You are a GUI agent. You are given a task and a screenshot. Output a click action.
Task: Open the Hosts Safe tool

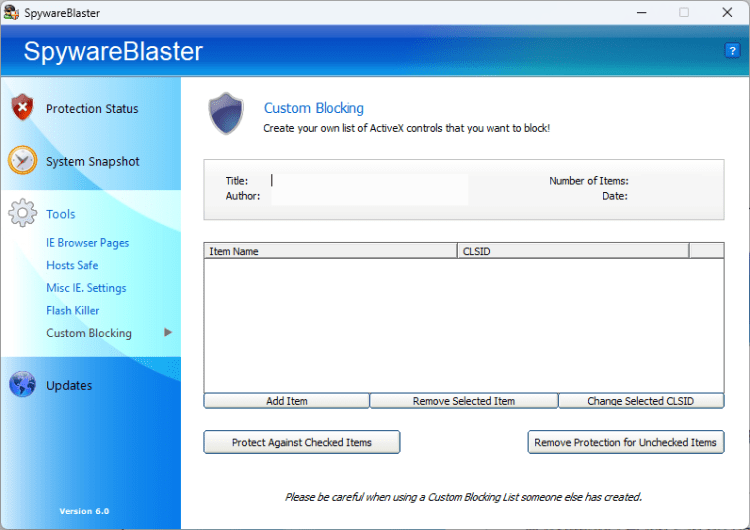click(x=72, y=265)
